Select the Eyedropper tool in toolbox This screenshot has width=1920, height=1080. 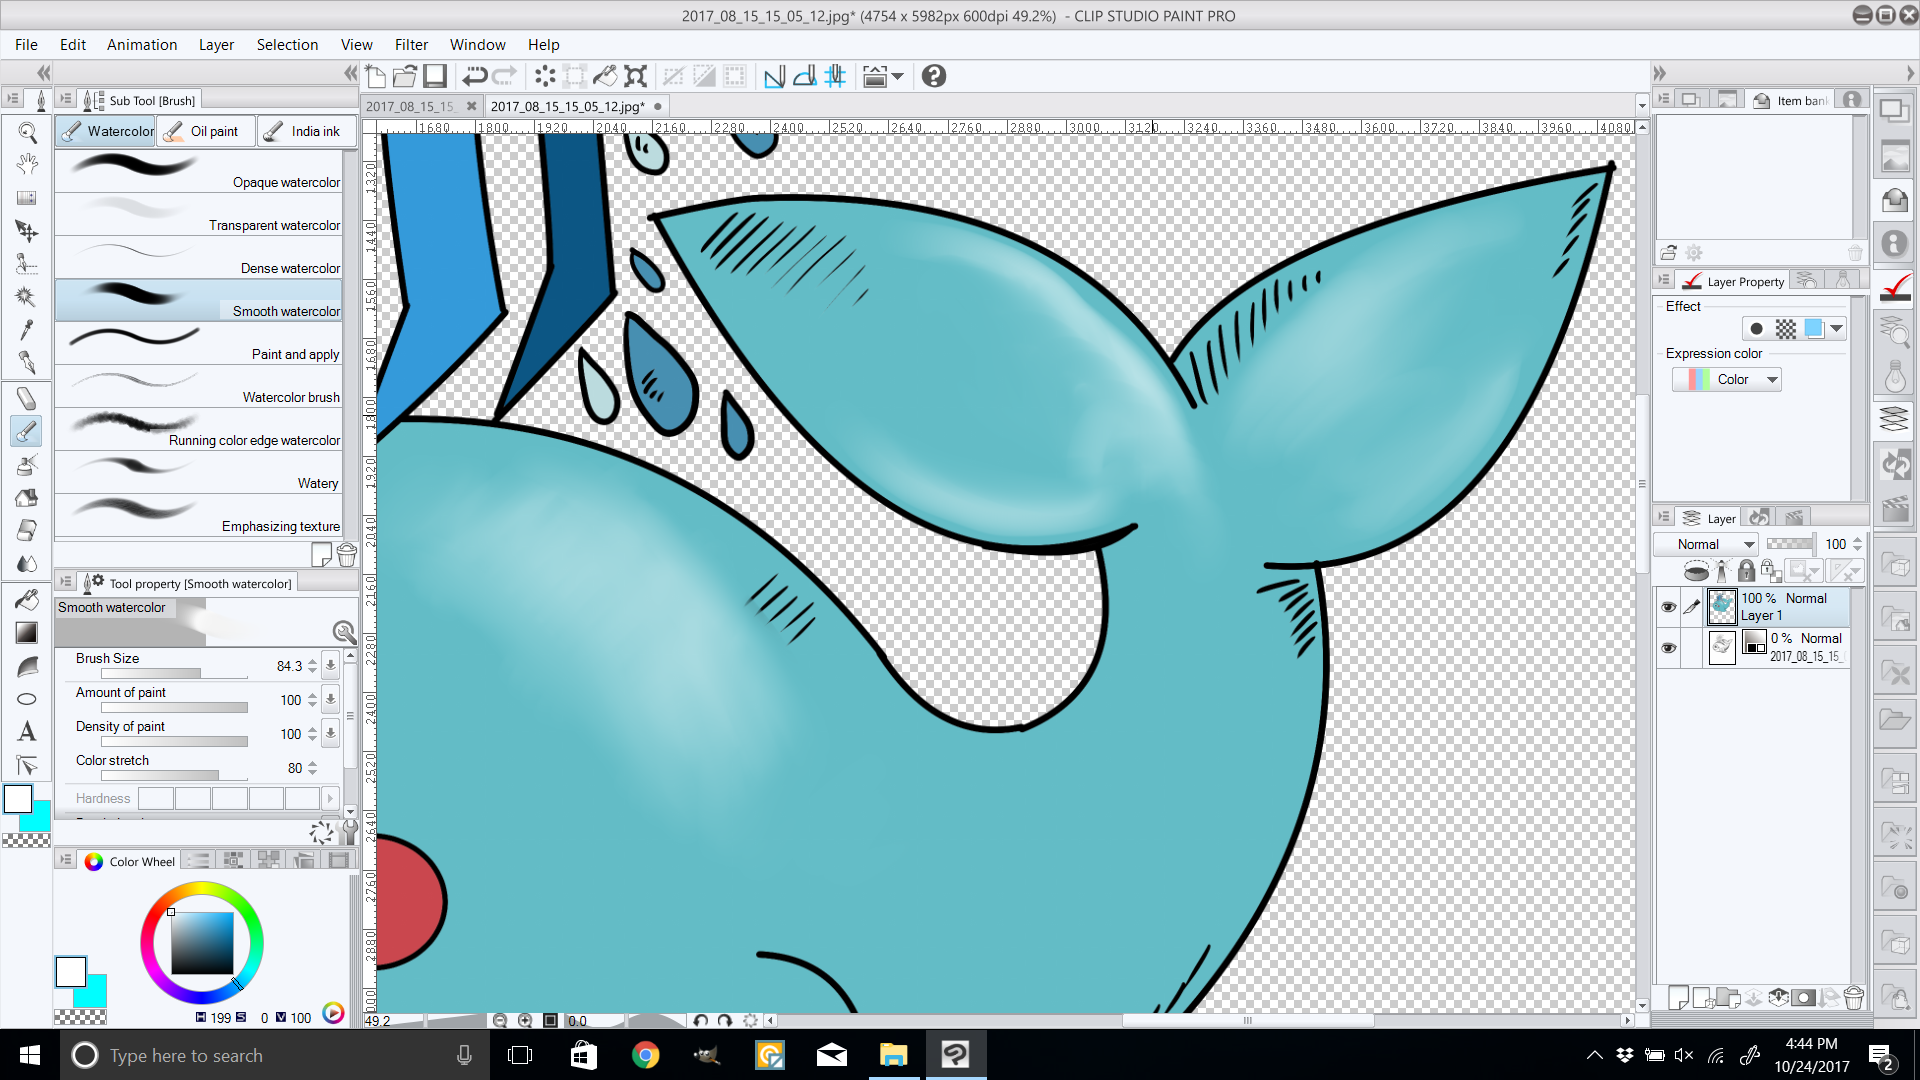click(27, 330)
